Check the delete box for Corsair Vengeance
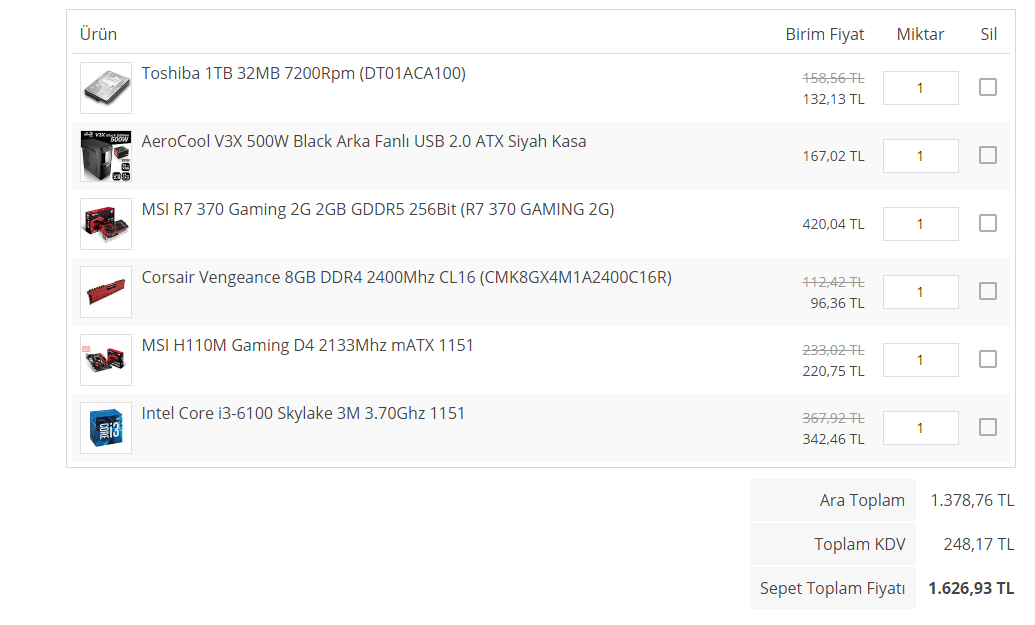1035x625 pixels. click(987, 291)
